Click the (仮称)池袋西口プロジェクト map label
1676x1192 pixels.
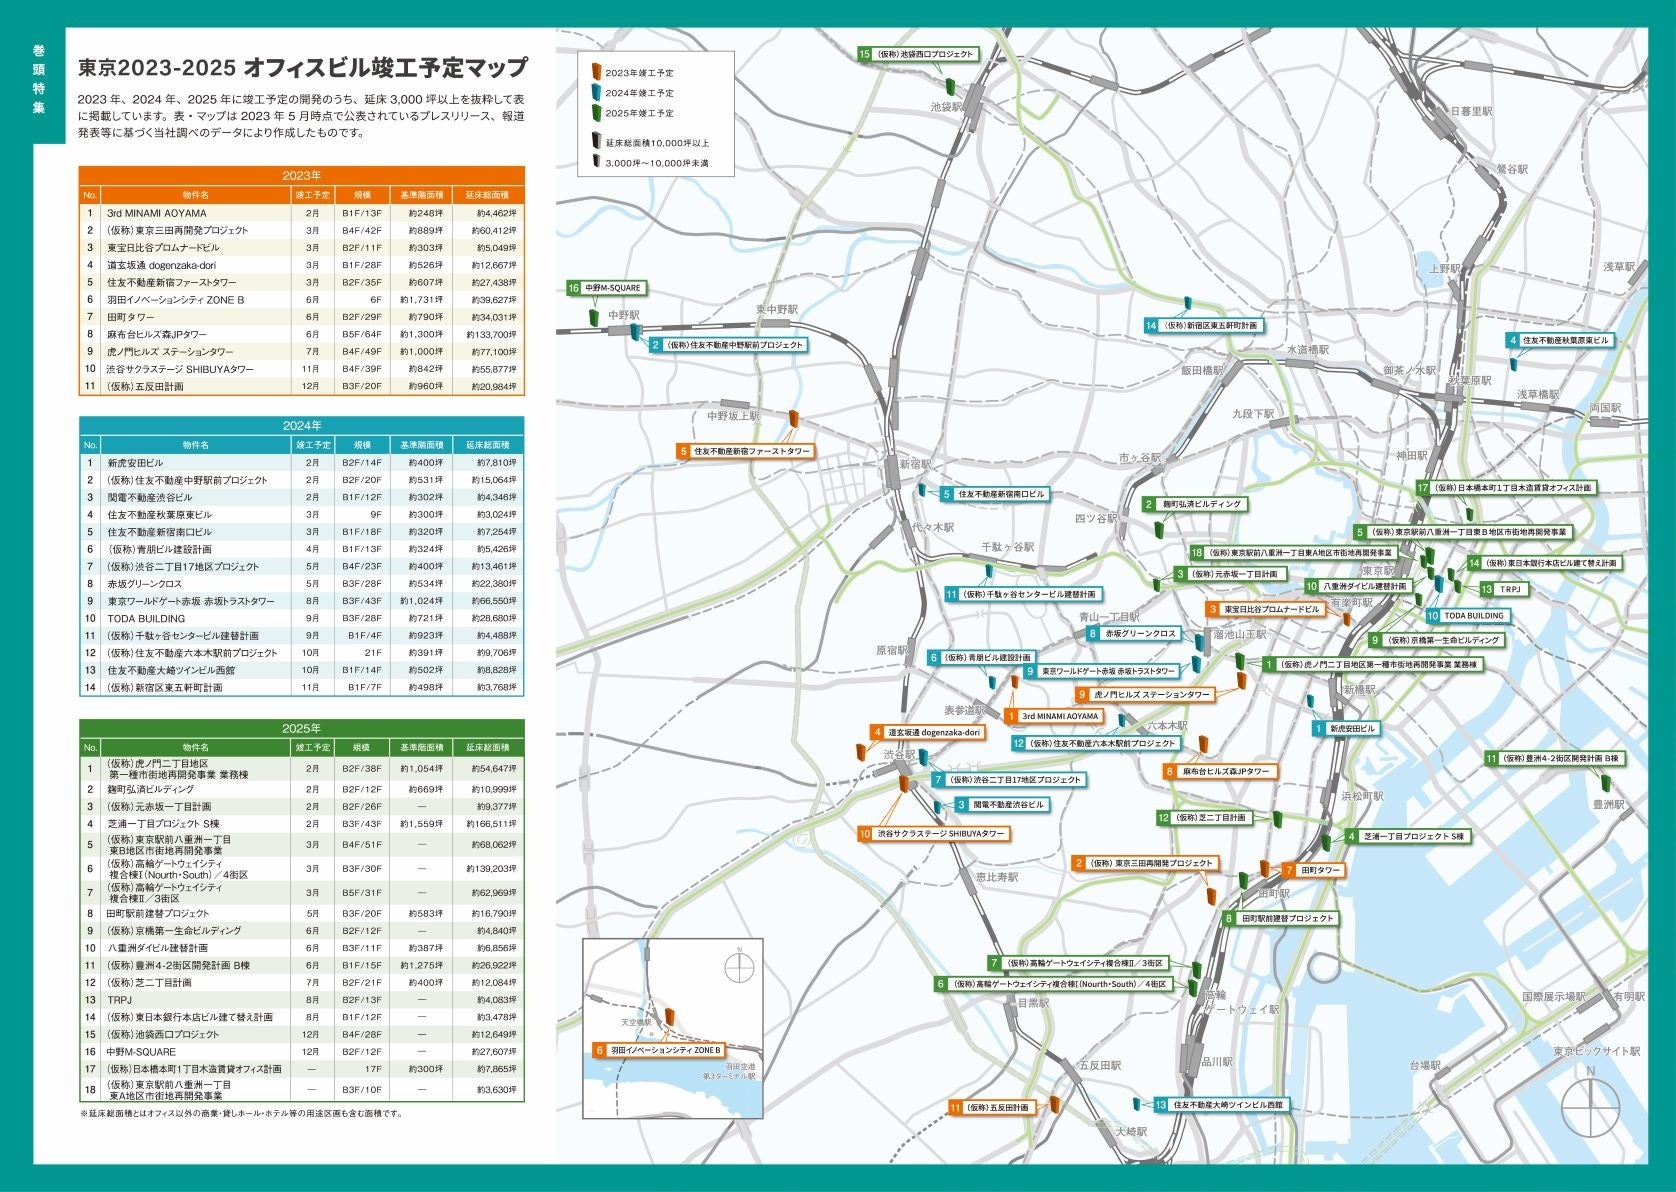917,54
